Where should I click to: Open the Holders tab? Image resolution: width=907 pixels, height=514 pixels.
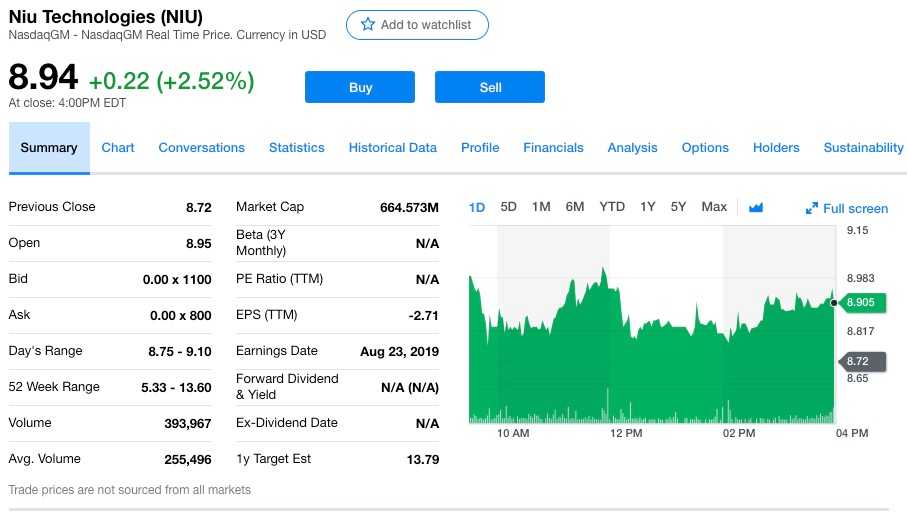776,148
